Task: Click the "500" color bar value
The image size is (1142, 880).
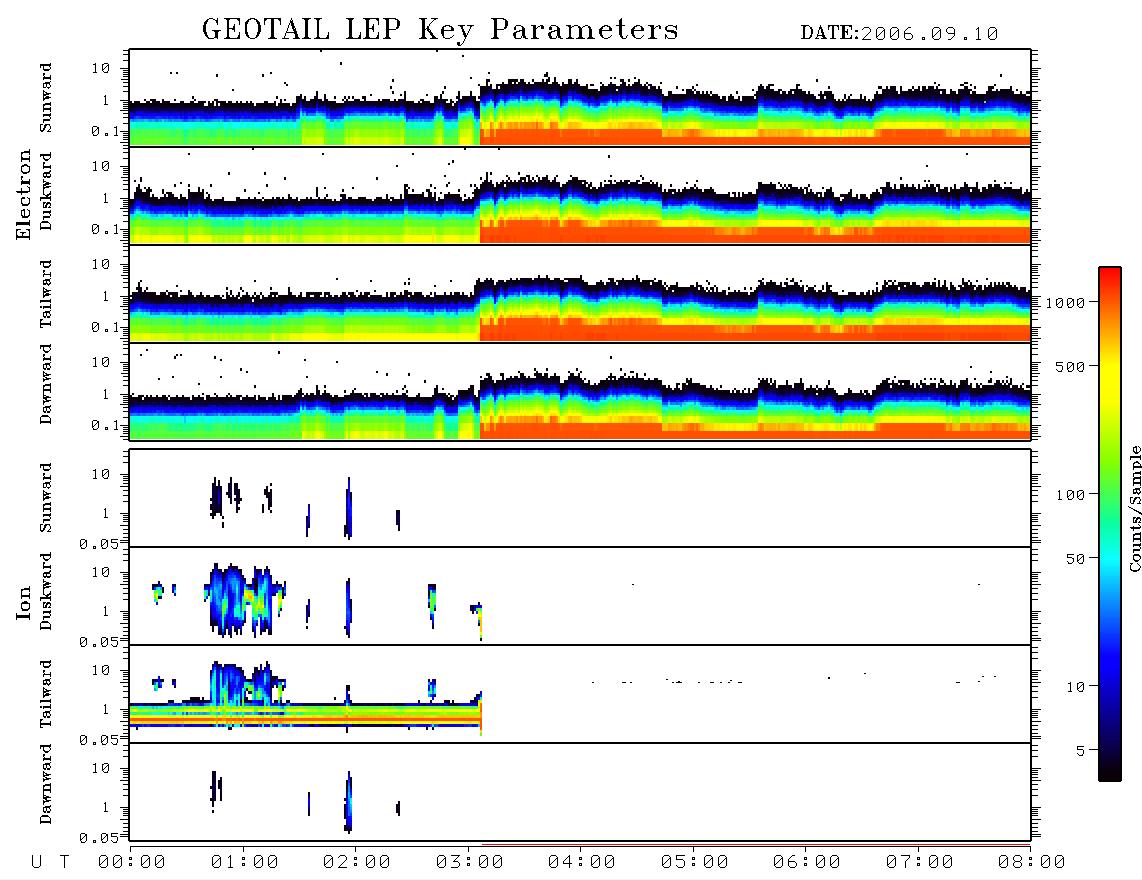Action: (x=1070, y=366)
